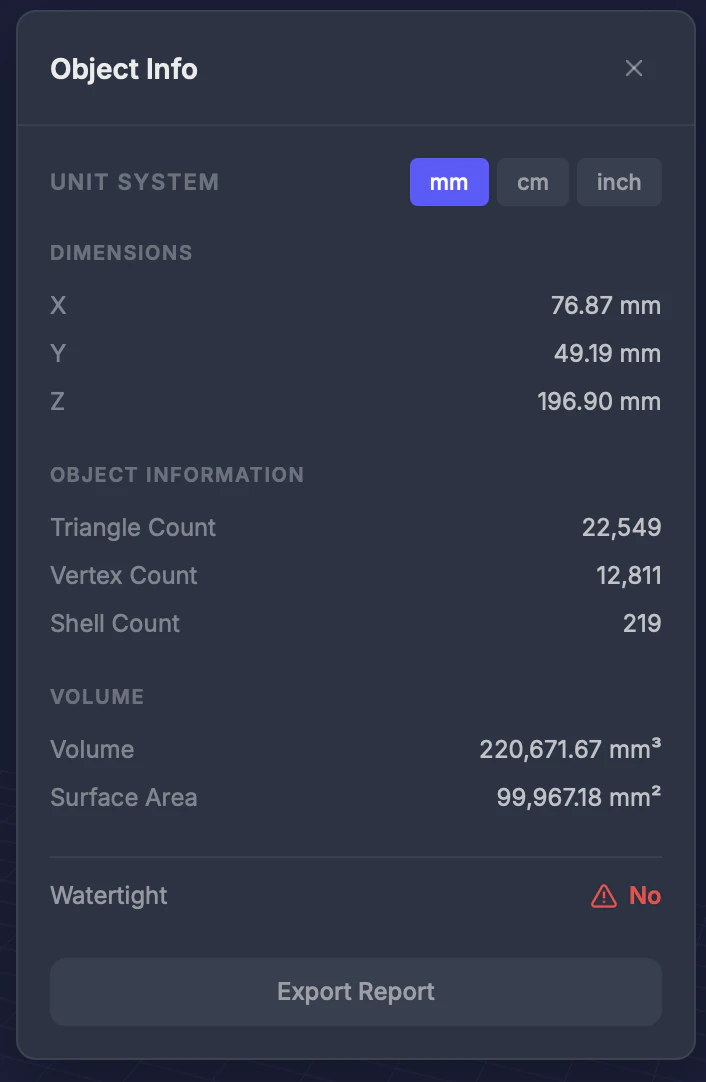This screenshot has height=1082, width=706.
Task: Click the UNIT SYSTEM label
Action: [134, 182]
